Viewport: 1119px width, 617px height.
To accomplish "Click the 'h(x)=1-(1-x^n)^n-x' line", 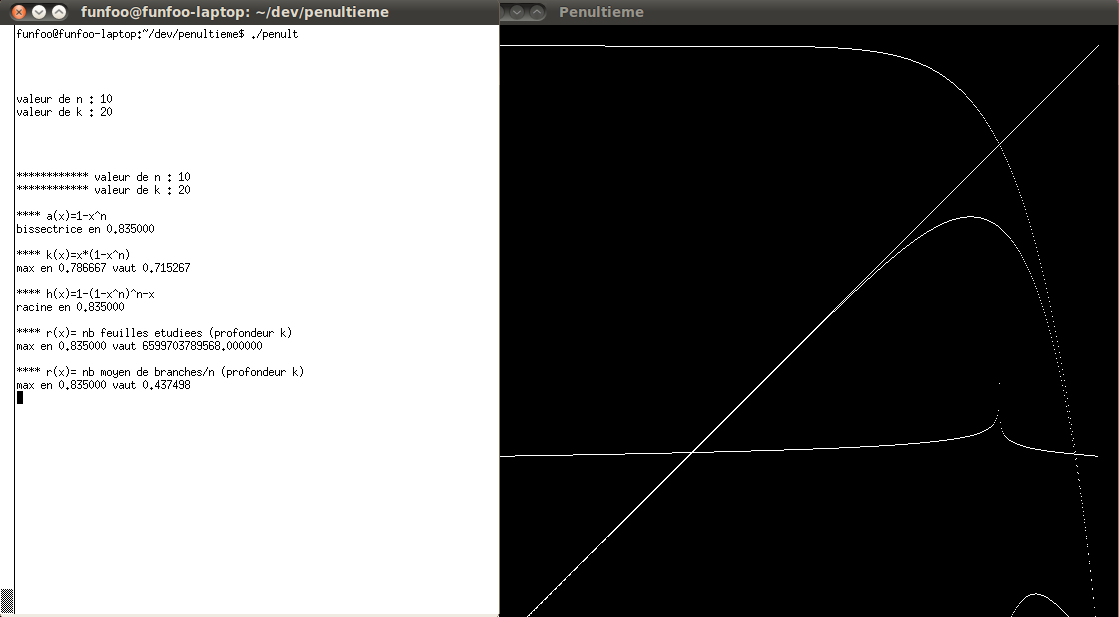I will click(85, 294).
